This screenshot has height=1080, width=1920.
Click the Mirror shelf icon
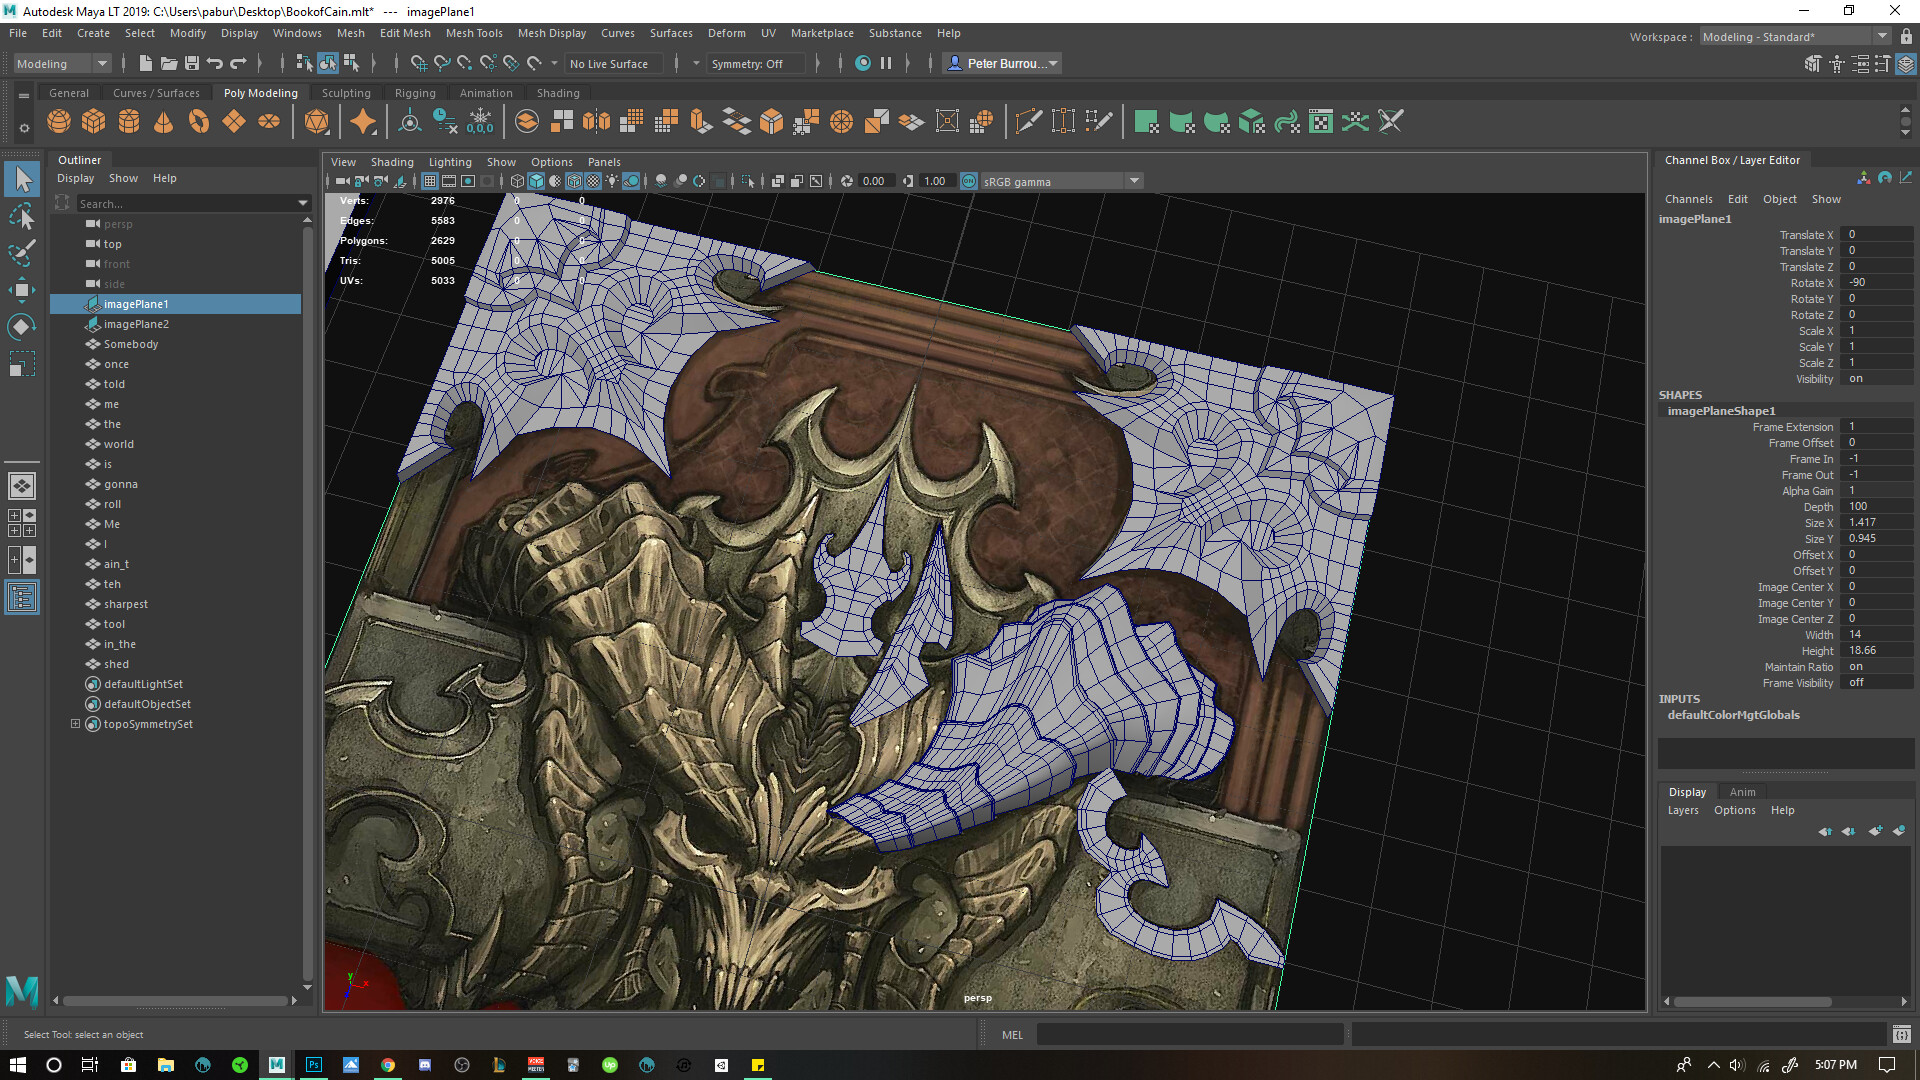(597, 122)
